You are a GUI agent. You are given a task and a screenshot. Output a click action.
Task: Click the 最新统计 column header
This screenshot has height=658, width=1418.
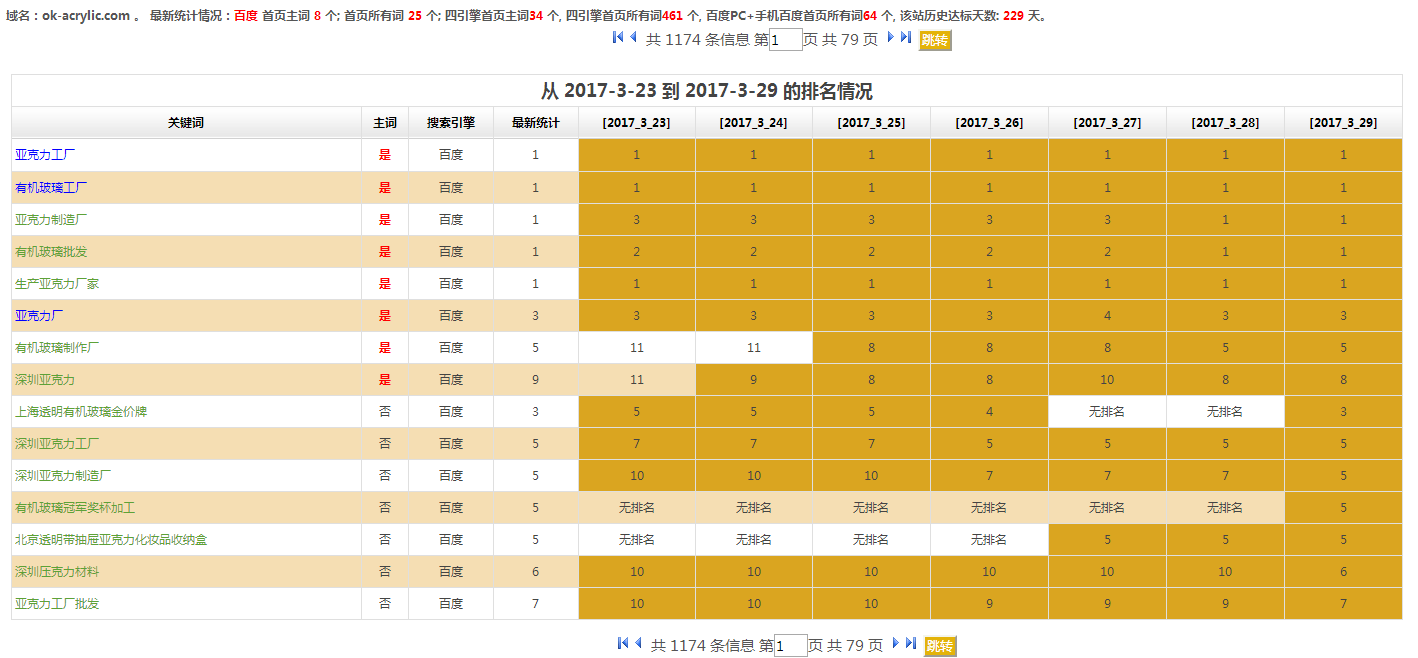535,123
